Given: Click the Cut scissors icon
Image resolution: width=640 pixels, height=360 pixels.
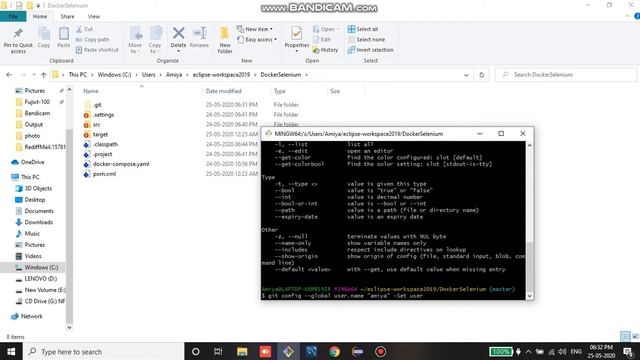Looking at the screenshot, I should coord(79,29).
